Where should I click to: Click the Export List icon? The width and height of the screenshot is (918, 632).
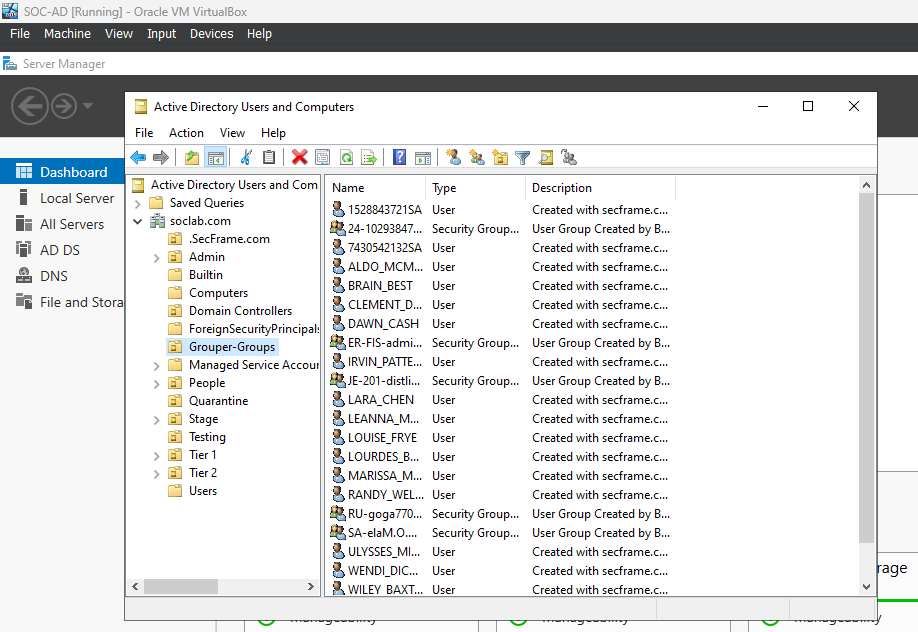(x=369, y=157)
